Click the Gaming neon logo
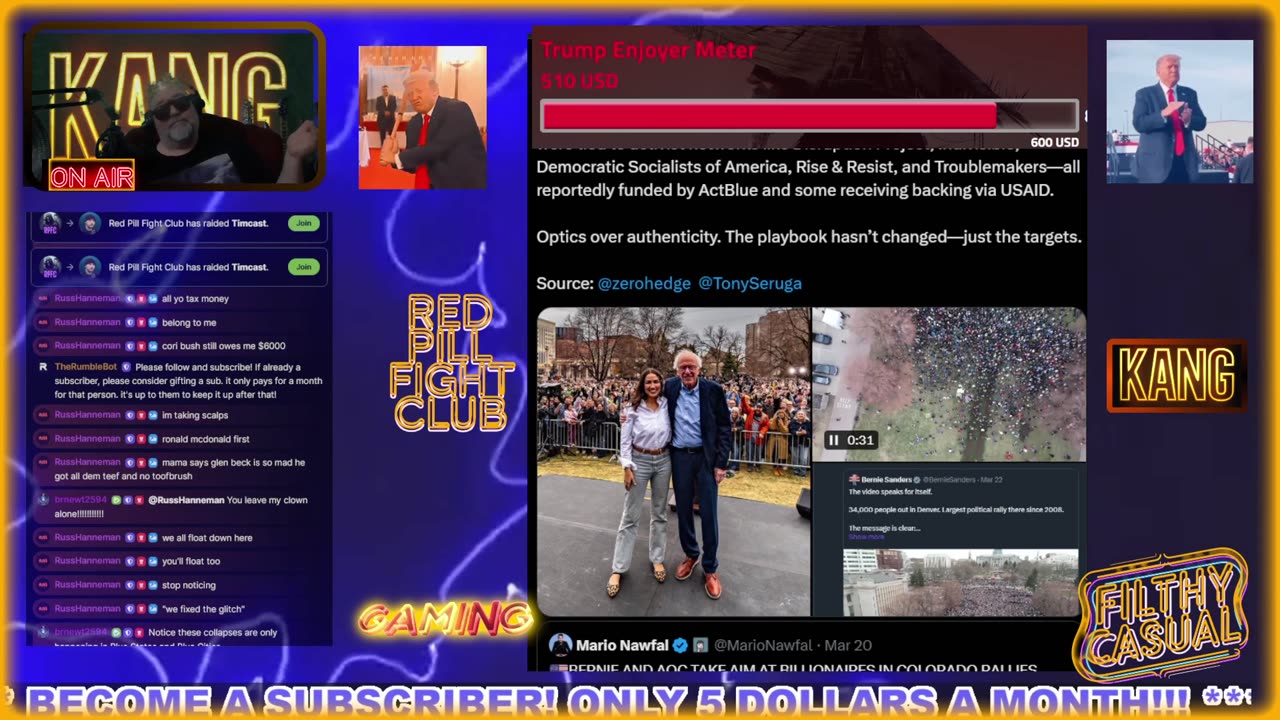The width and height of the screenshot is (1280, 720). pos(445,620)
